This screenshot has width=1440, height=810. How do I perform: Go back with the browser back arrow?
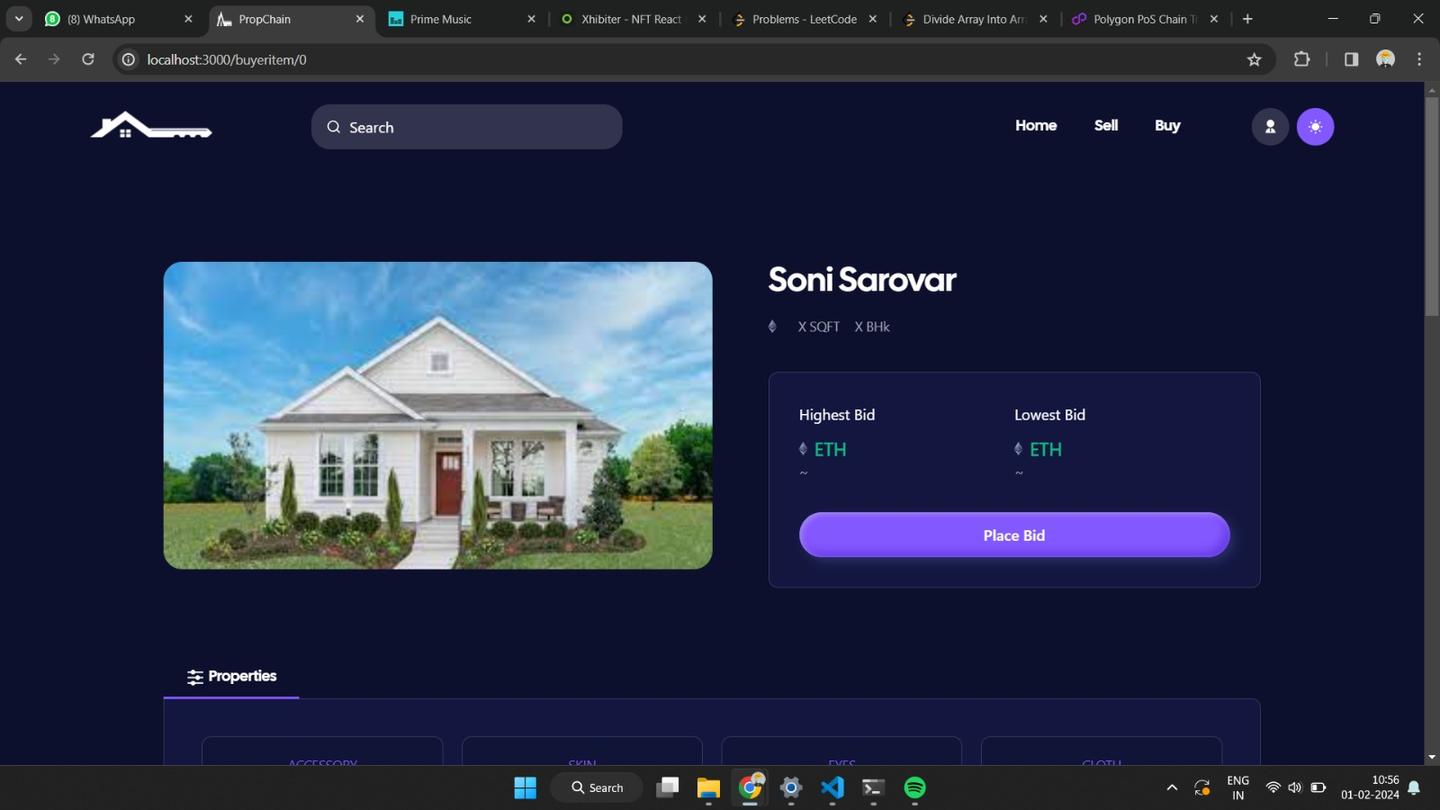(21, 59)
